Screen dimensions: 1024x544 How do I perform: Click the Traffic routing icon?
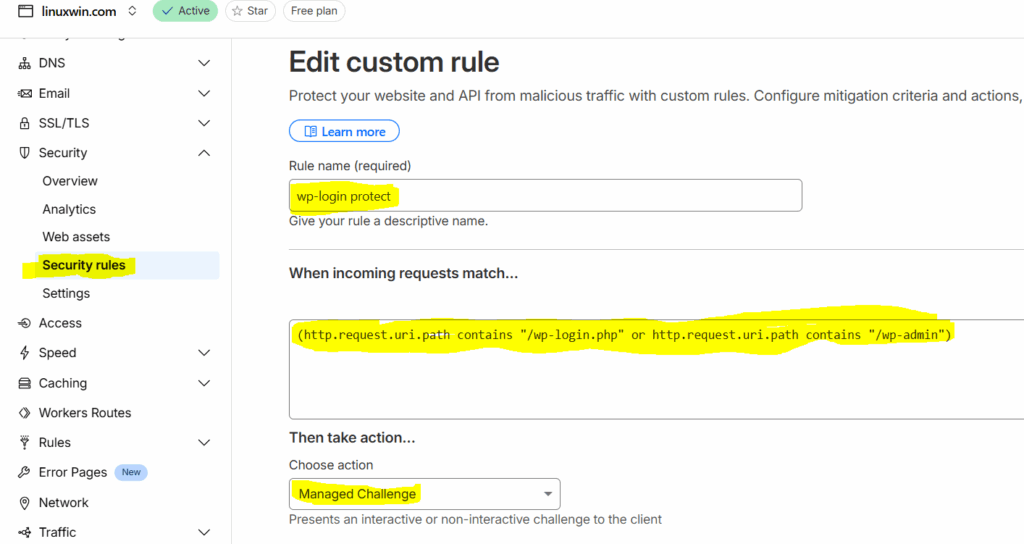pyautogui.click(x=24, y=533)
